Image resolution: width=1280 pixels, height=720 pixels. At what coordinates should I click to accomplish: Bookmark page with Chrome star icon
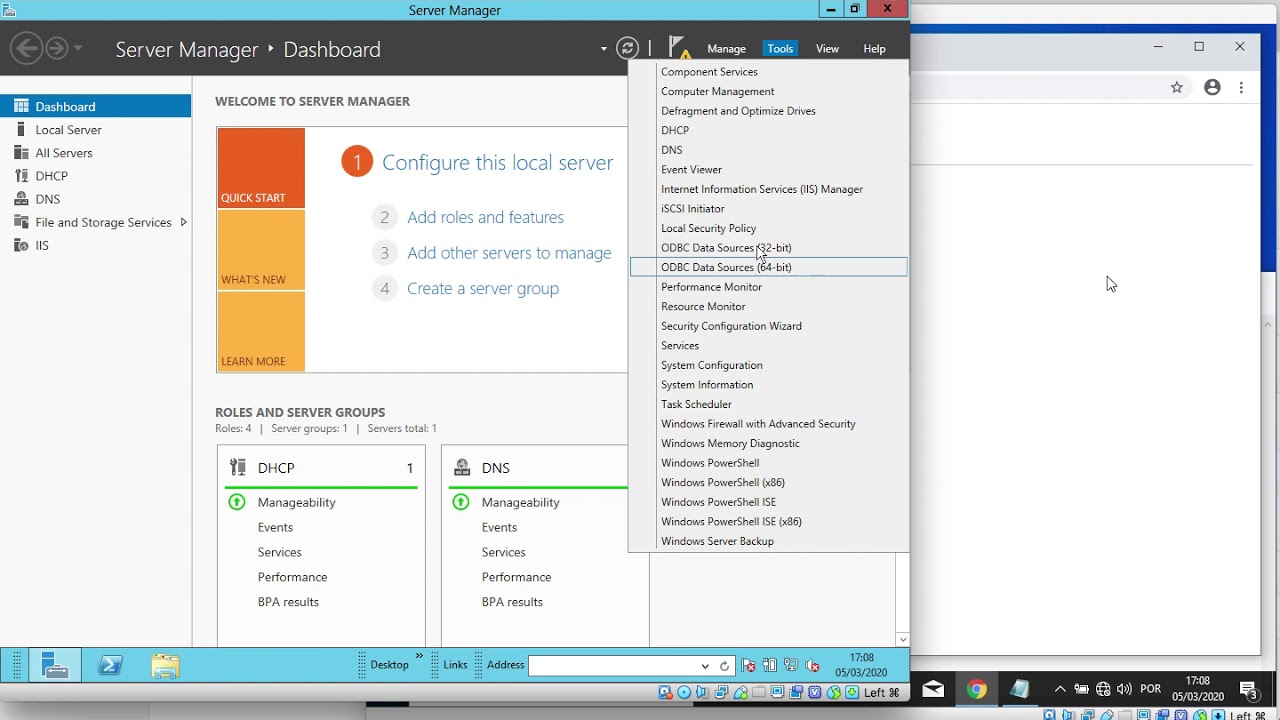point(1177,87)
